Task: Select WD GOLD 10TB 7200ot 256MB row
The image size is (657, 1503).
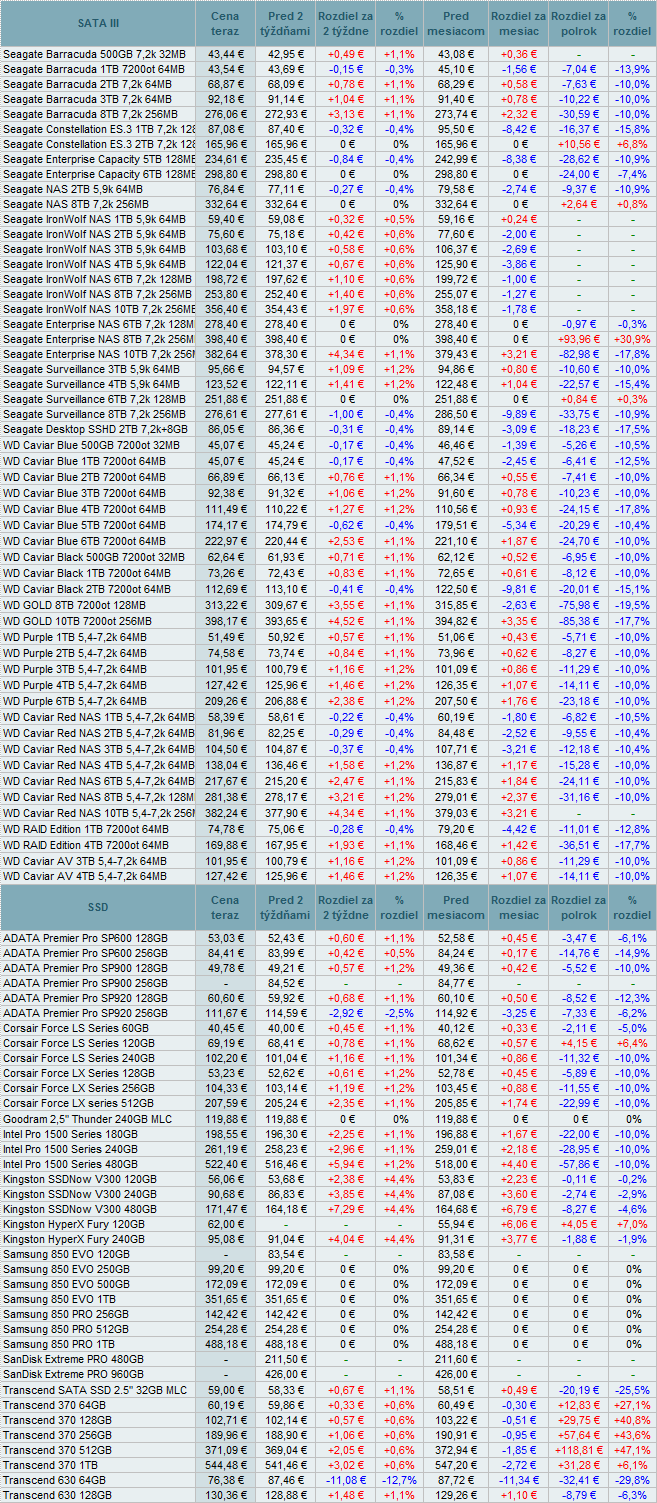Action: coord(328,621)
